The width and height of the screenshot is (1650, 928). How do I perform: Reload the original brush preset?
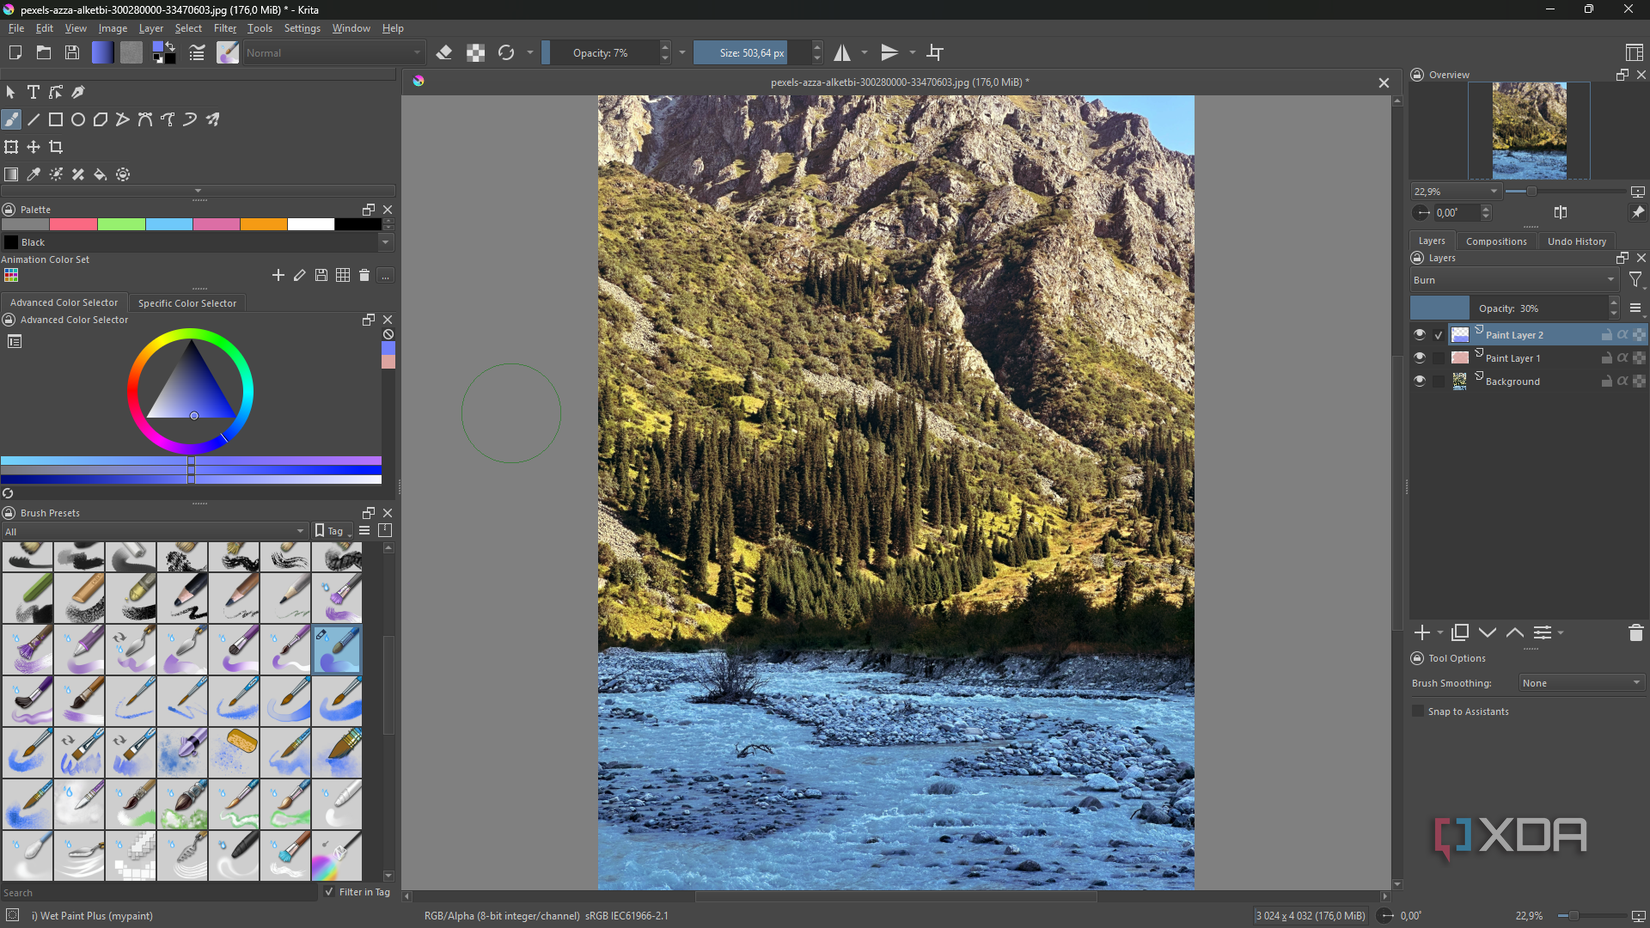coord(506,52)
